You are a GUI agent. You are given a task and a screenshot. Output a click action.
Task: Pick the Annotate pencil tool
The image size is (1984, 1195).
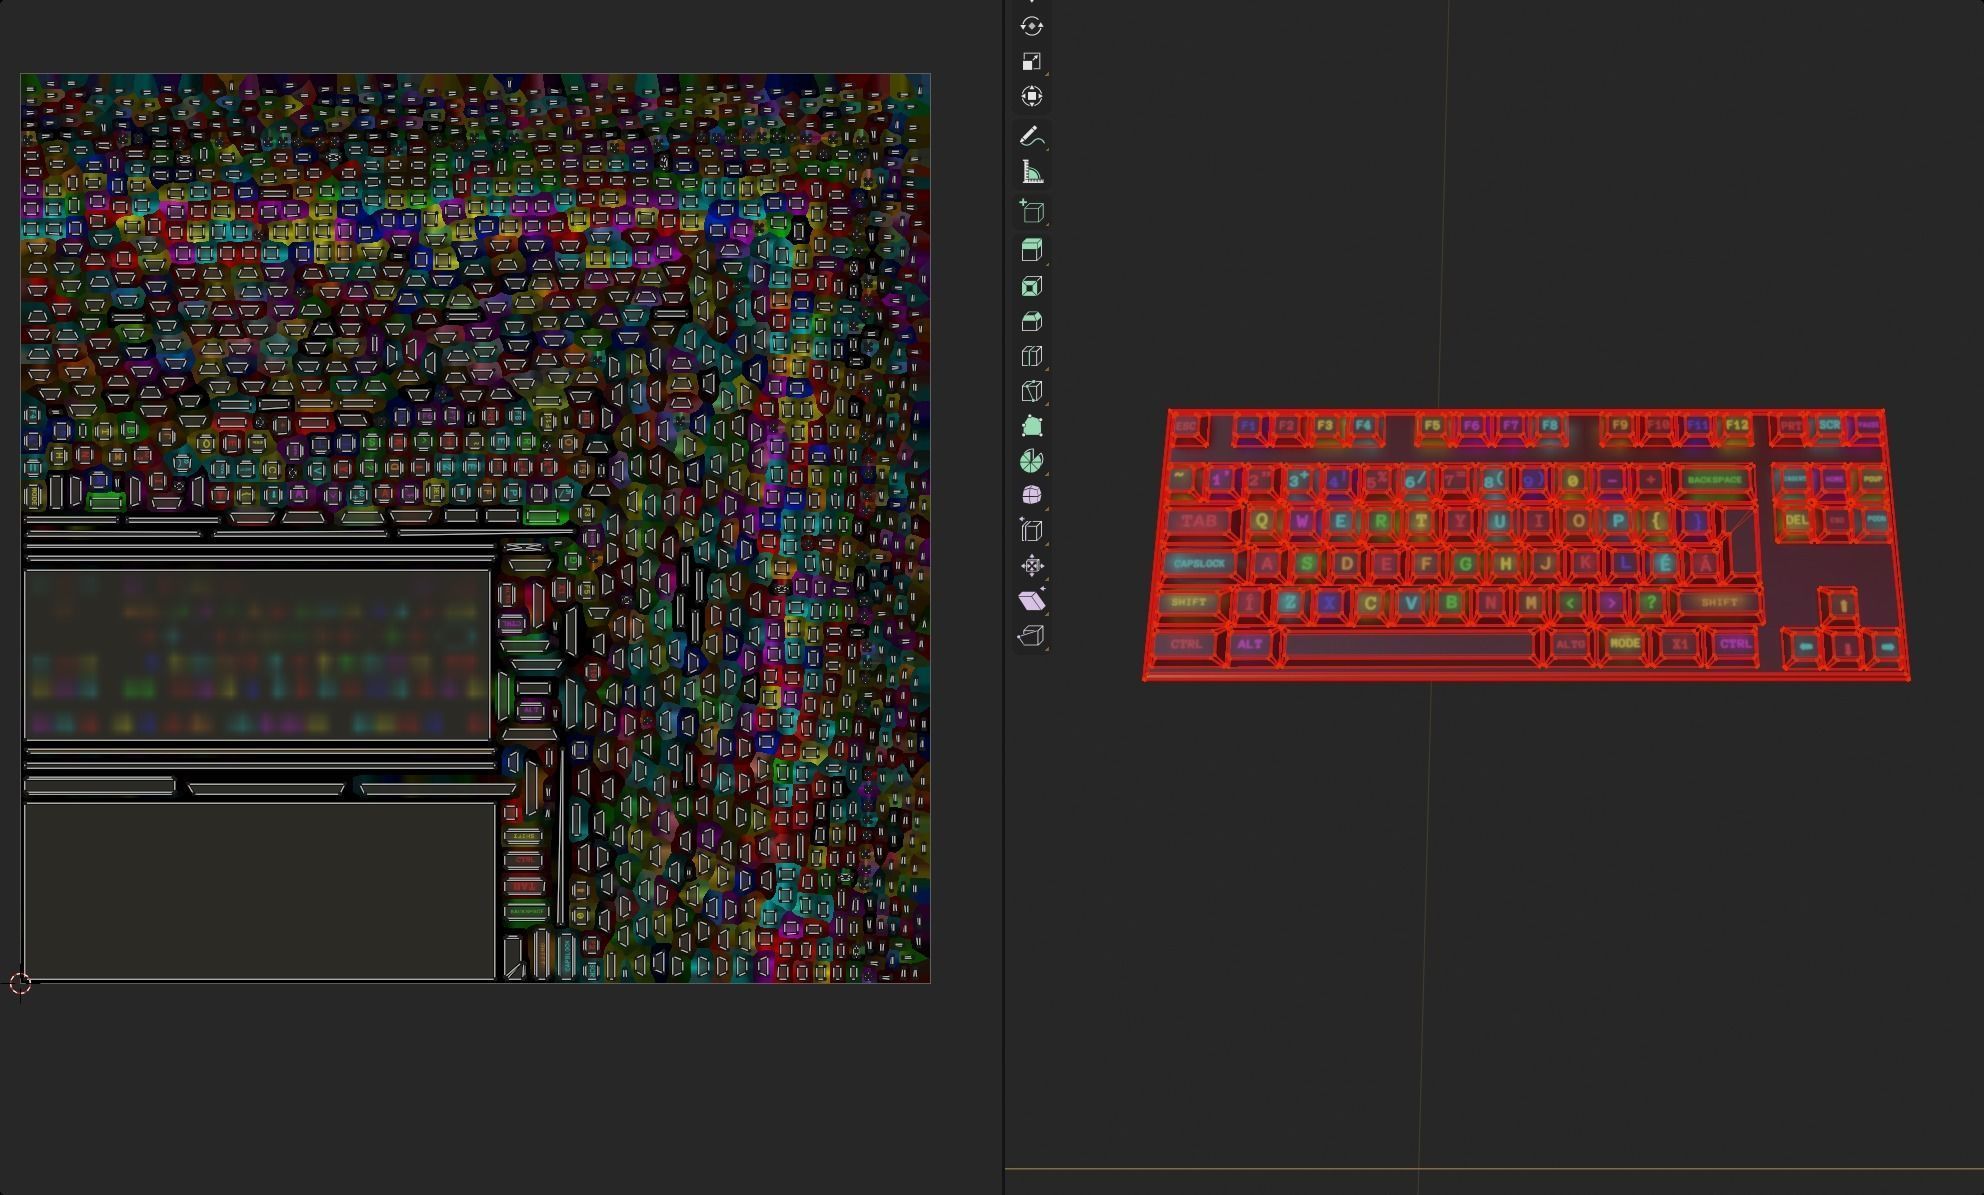[x=1031, y=137]
